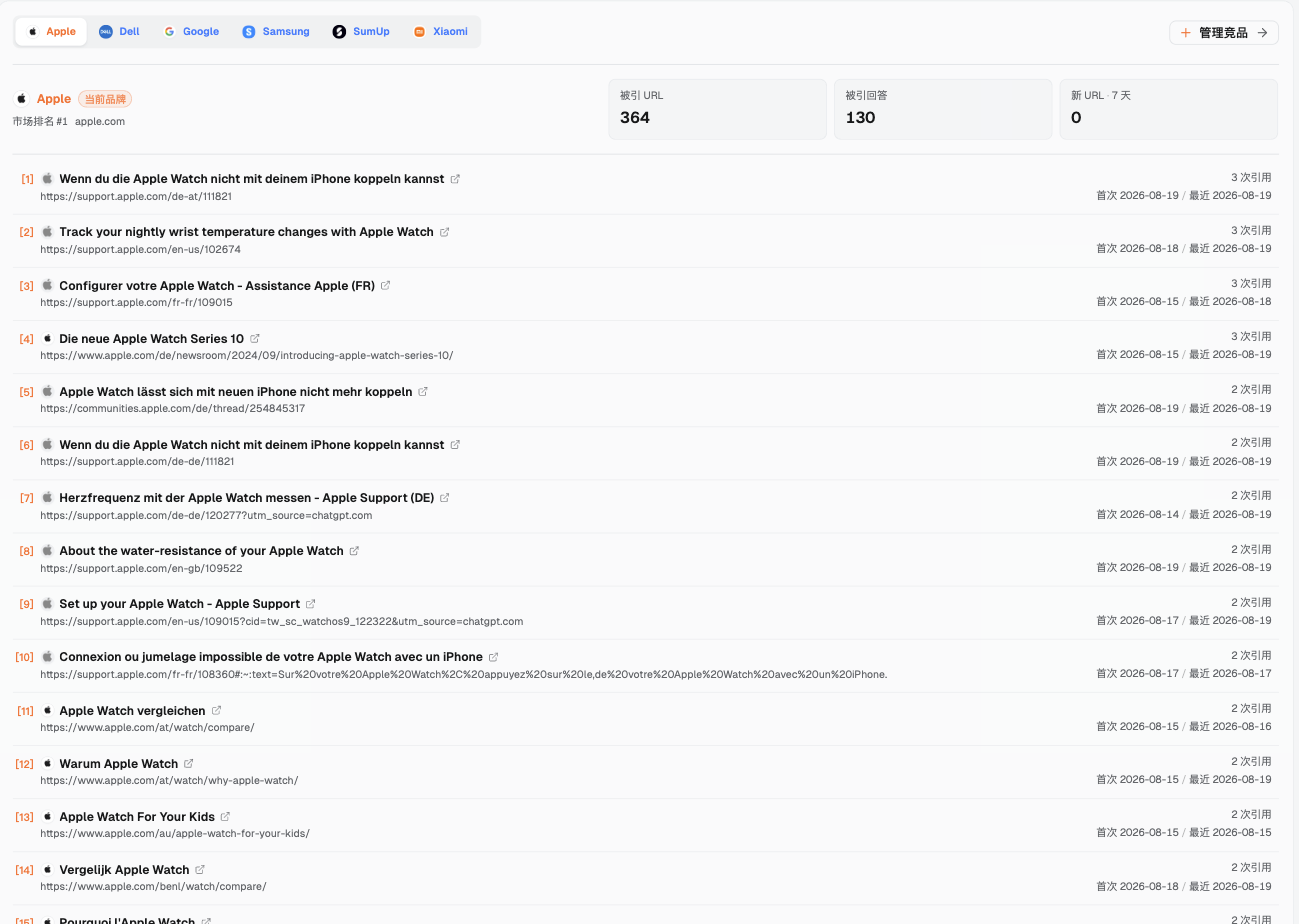
Task: Select the Xiaomi tab
Action: (x=441, y=32)
